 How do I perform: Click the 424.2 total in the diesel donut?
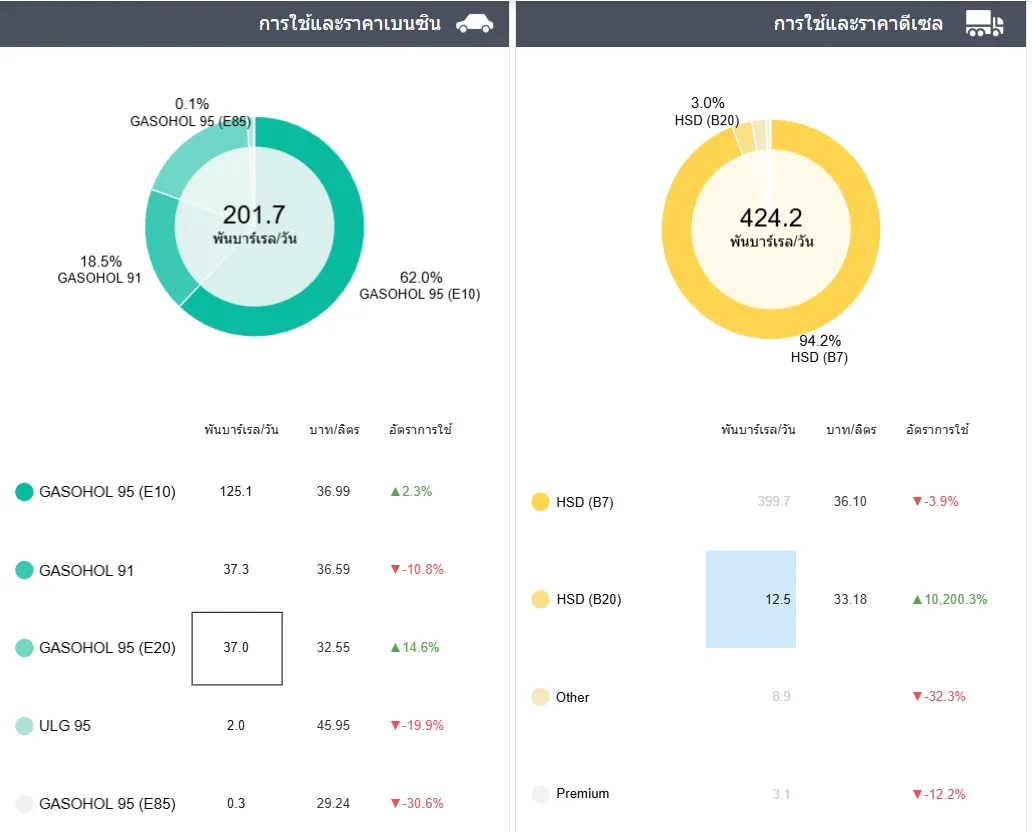(x=771, y=217)
